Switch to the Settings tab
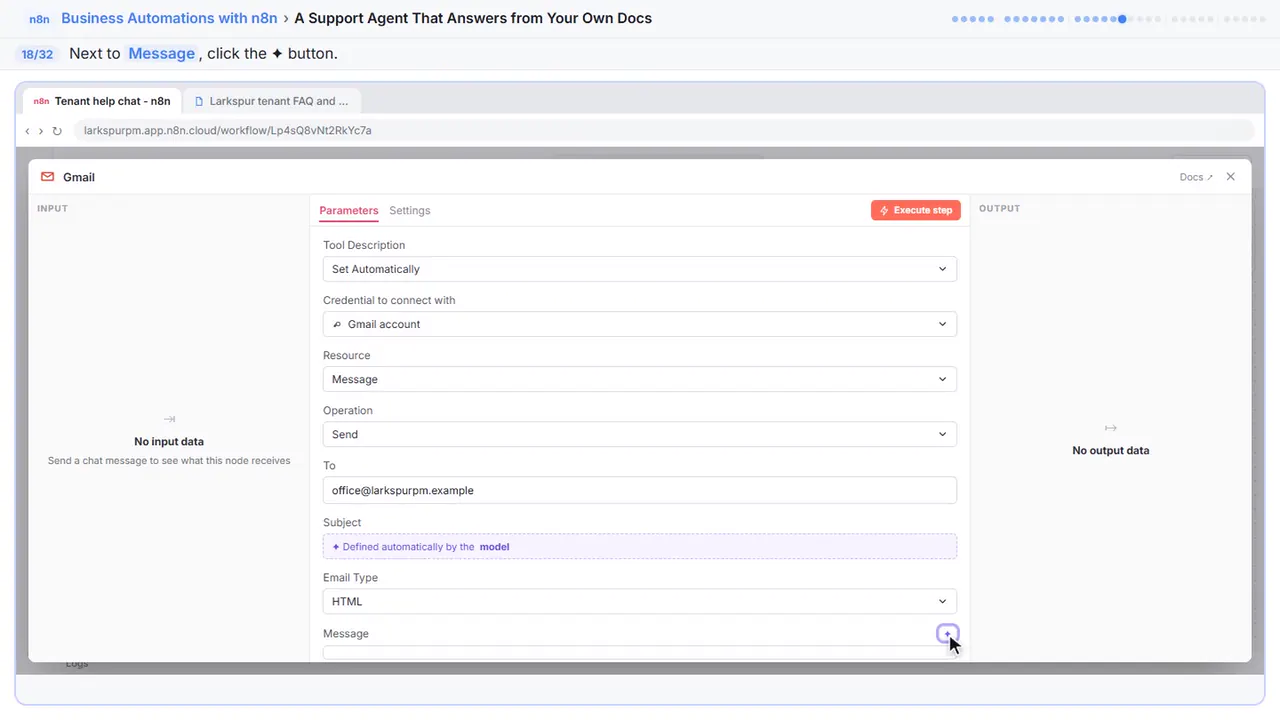 [410, 211]
